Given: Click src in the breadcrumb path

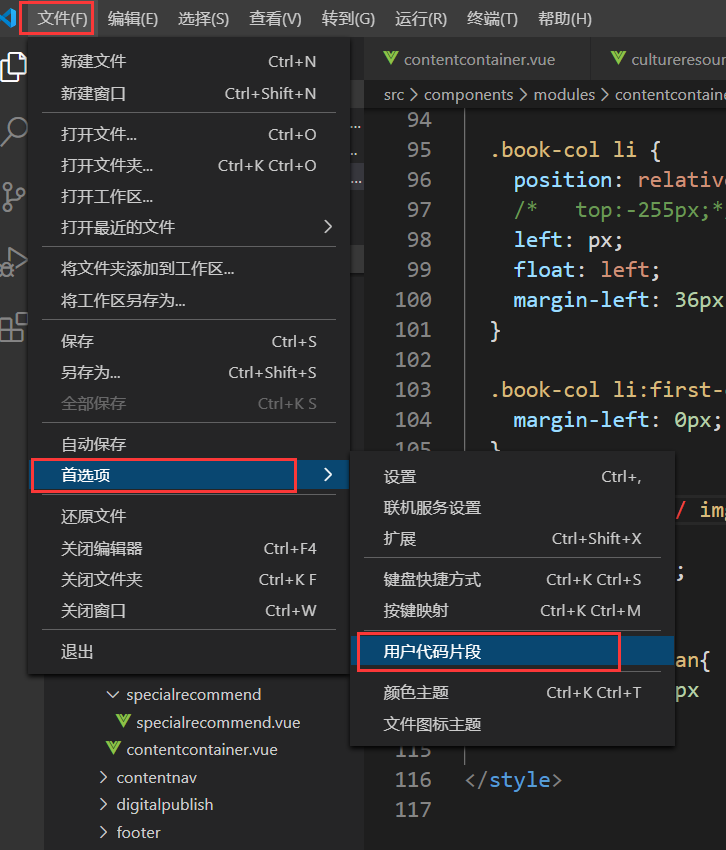Looking at the screenshot, I should [394, 95].
